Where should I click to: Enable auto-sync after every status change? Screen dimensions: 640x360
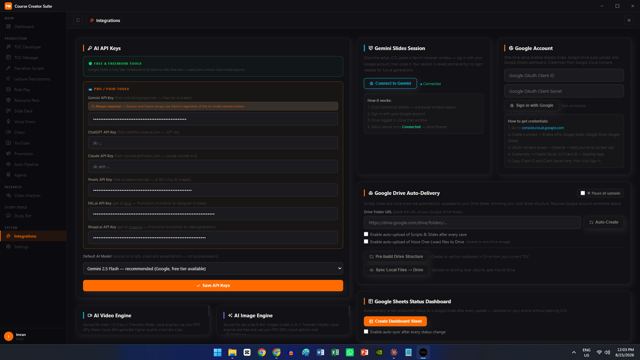coord(366,332)
